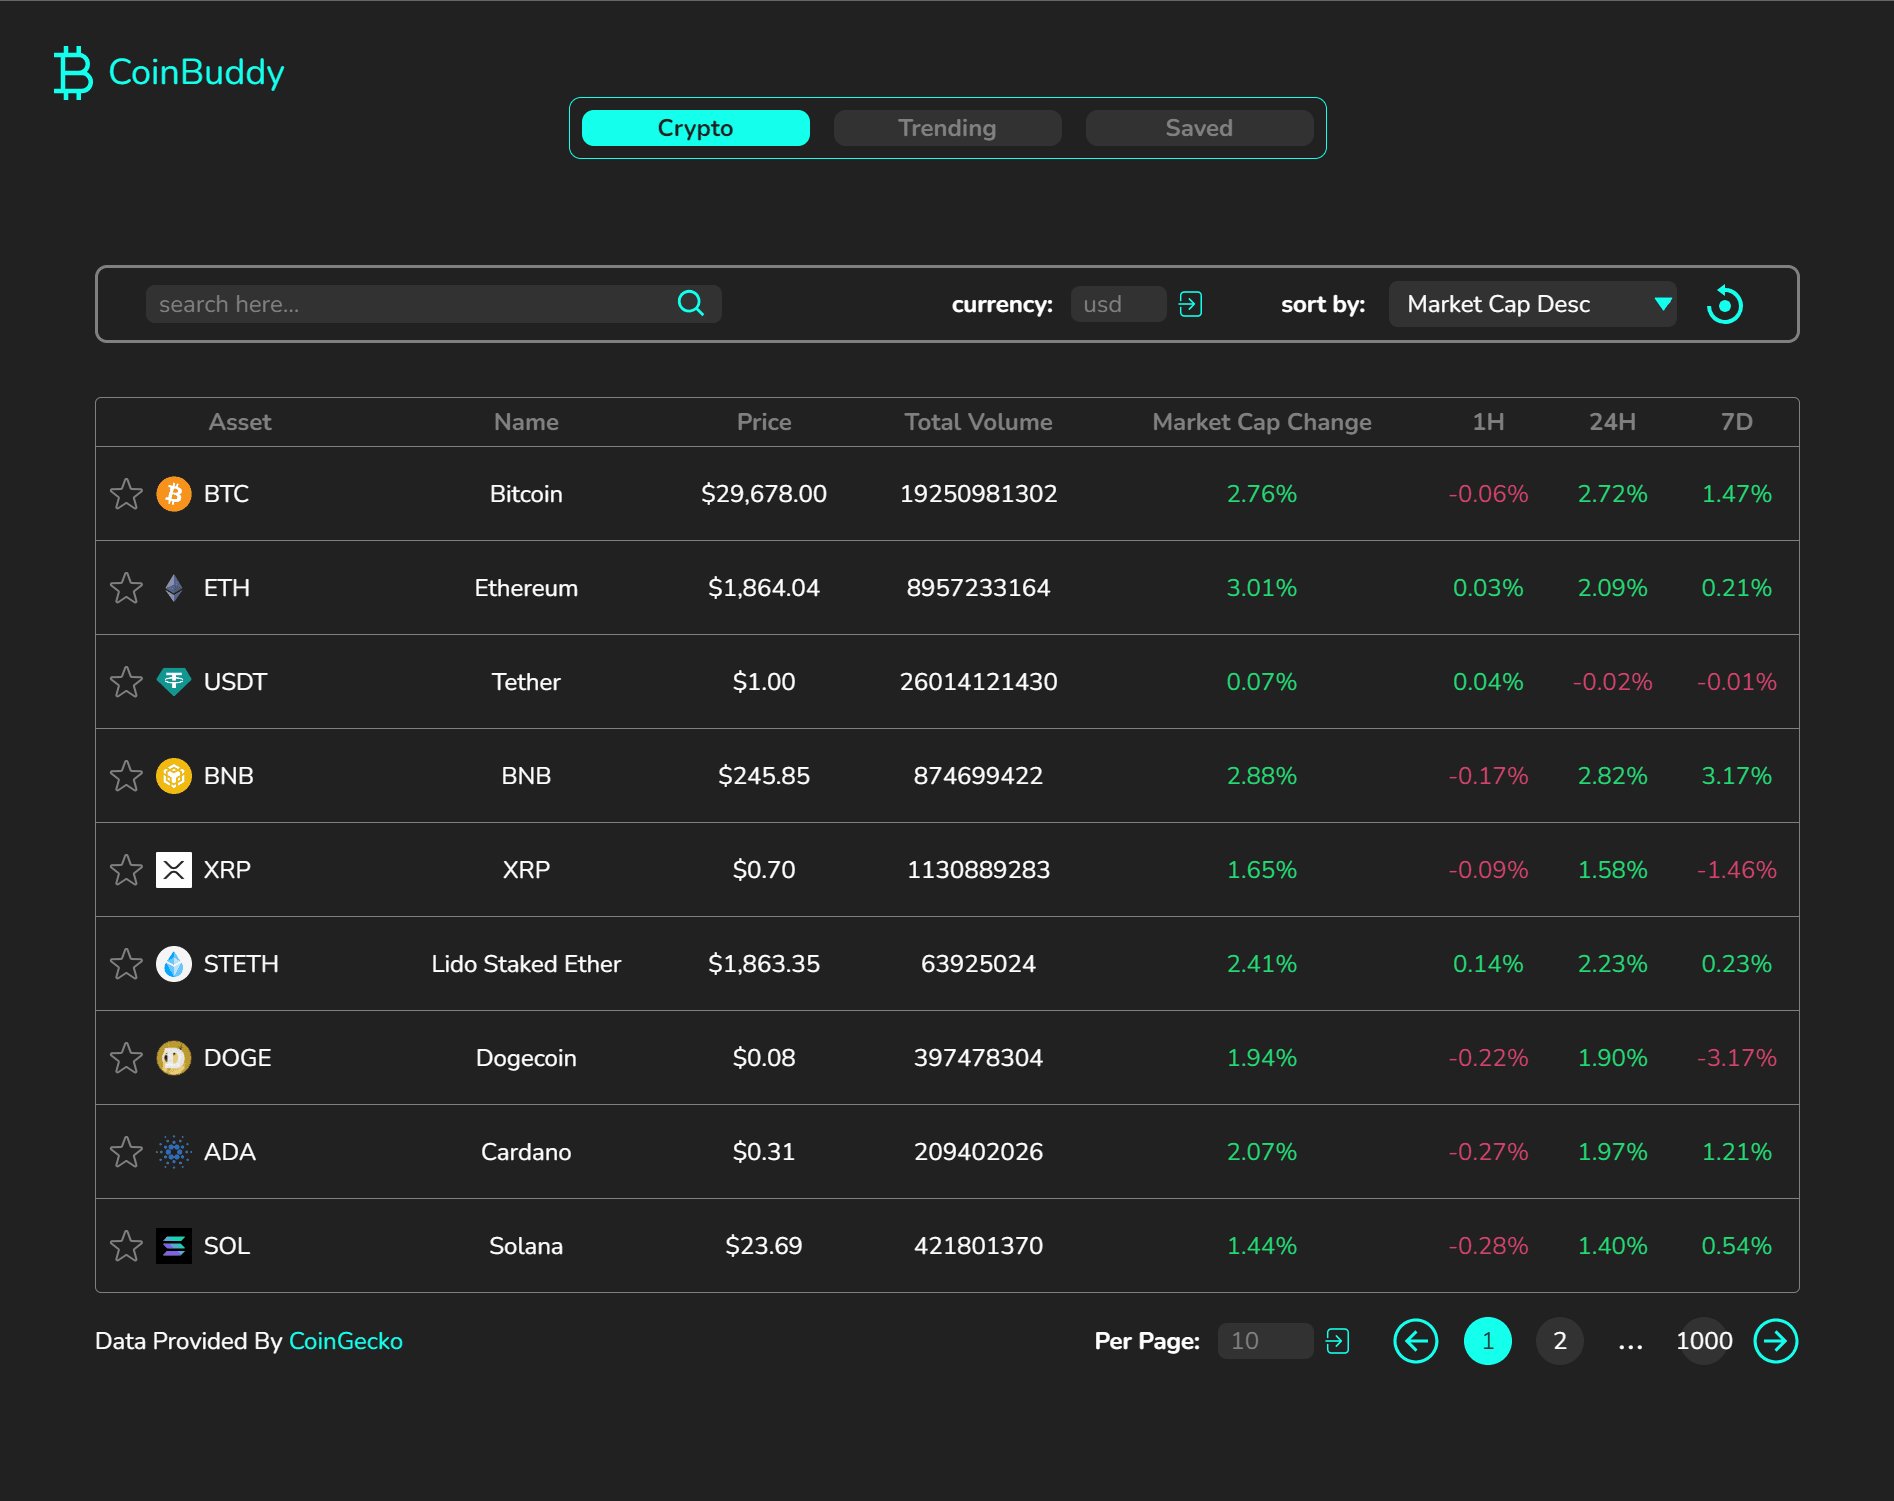Image resolution: width=1894 pixels, height=1501 pixels.
Task: Open the Bitcoin name cell
Action: pos(526,494)
